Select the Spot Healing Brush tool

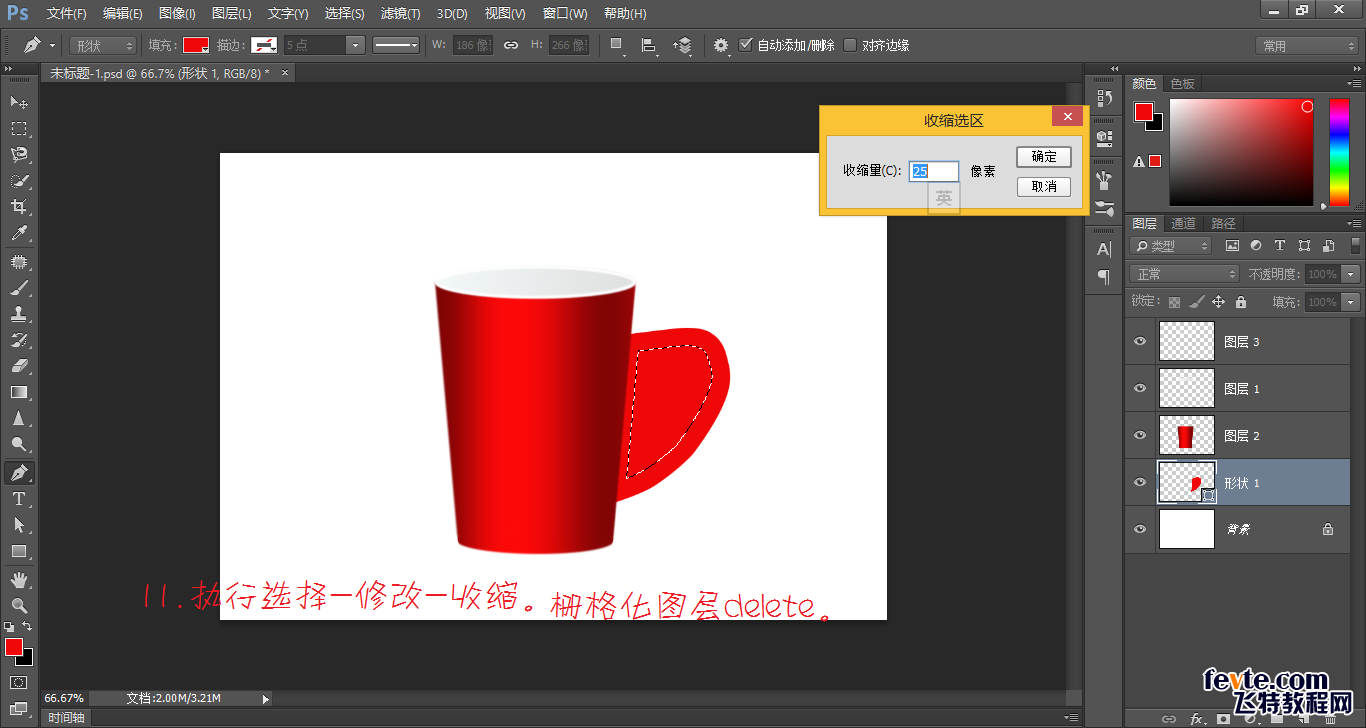(x=19, y=262)
